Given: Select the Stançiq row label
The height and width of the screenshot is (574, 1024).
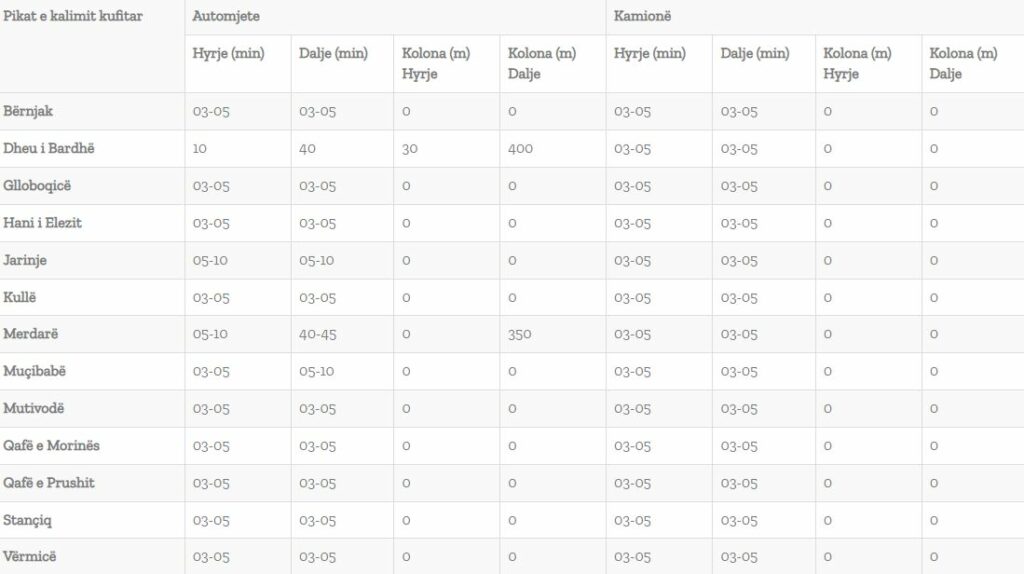Looking at the screenshot, I should point(29,520).
